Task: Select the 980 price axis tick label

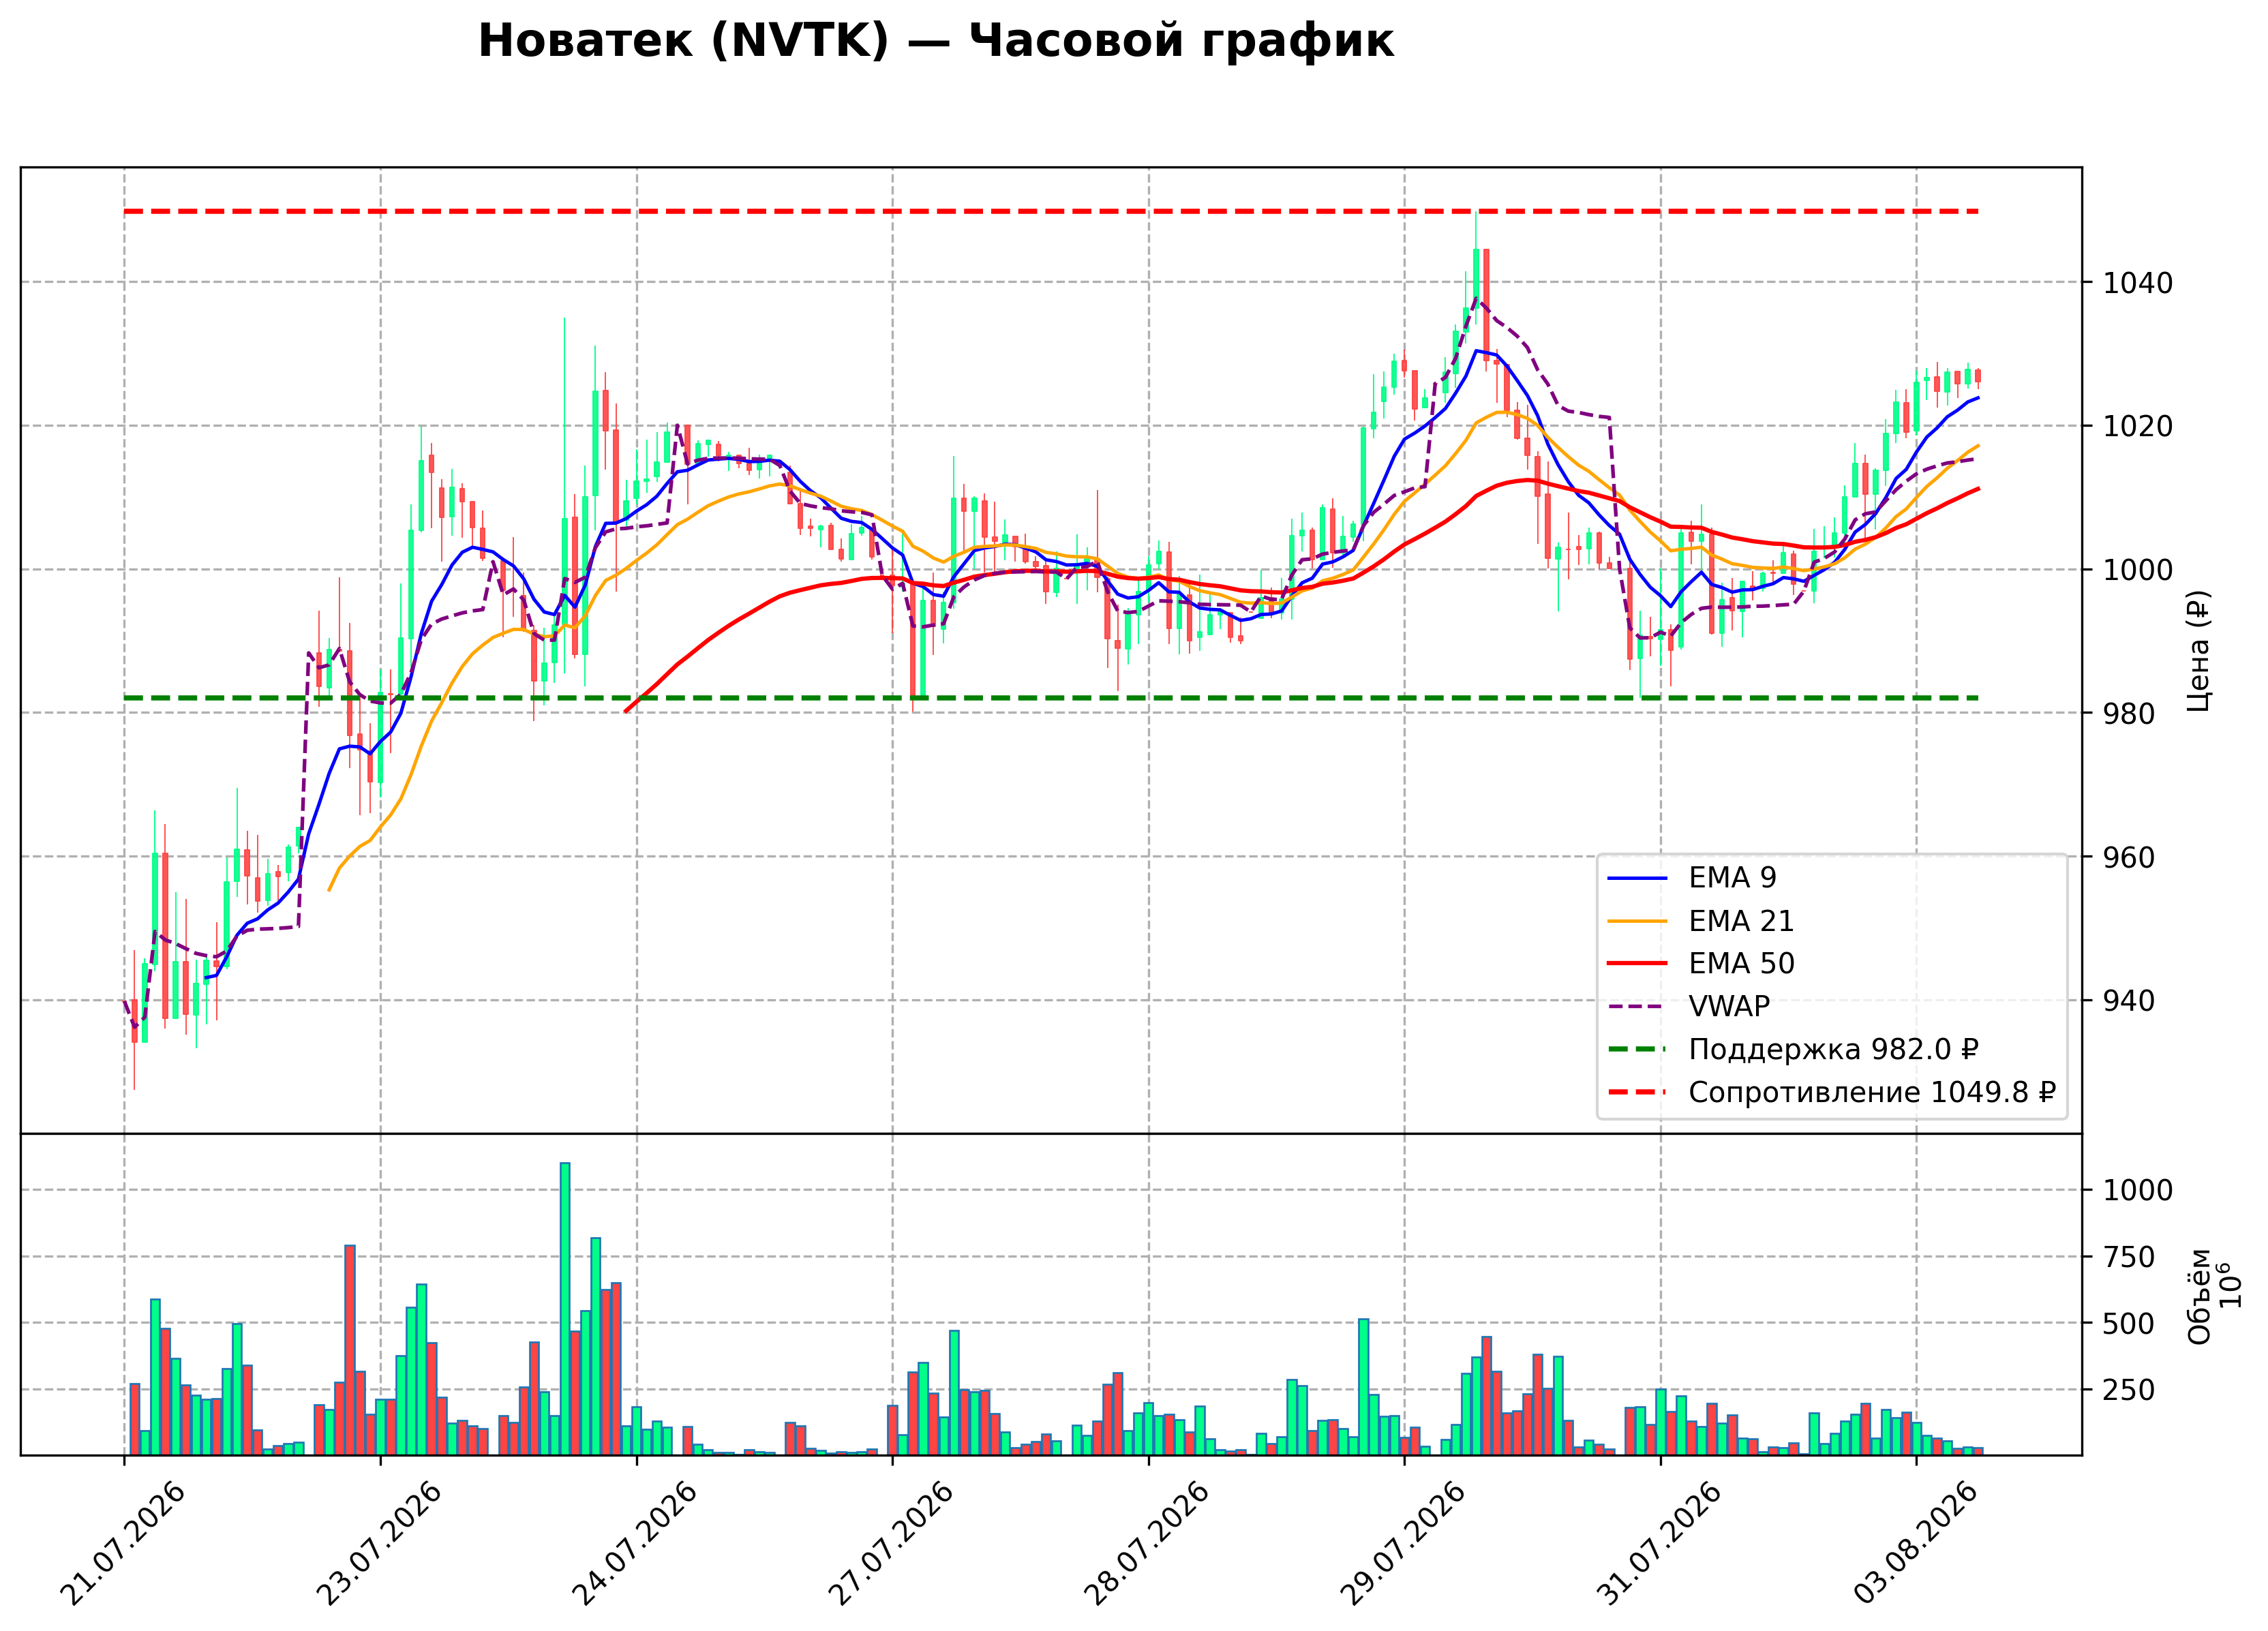Action: pyautogui.click(x=2129, y=714)
